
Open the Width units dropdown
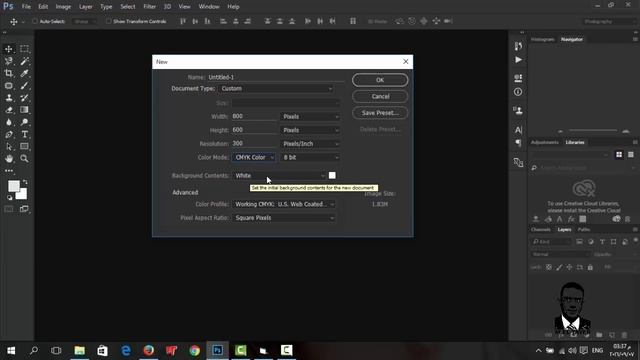(x=310, y=117)
